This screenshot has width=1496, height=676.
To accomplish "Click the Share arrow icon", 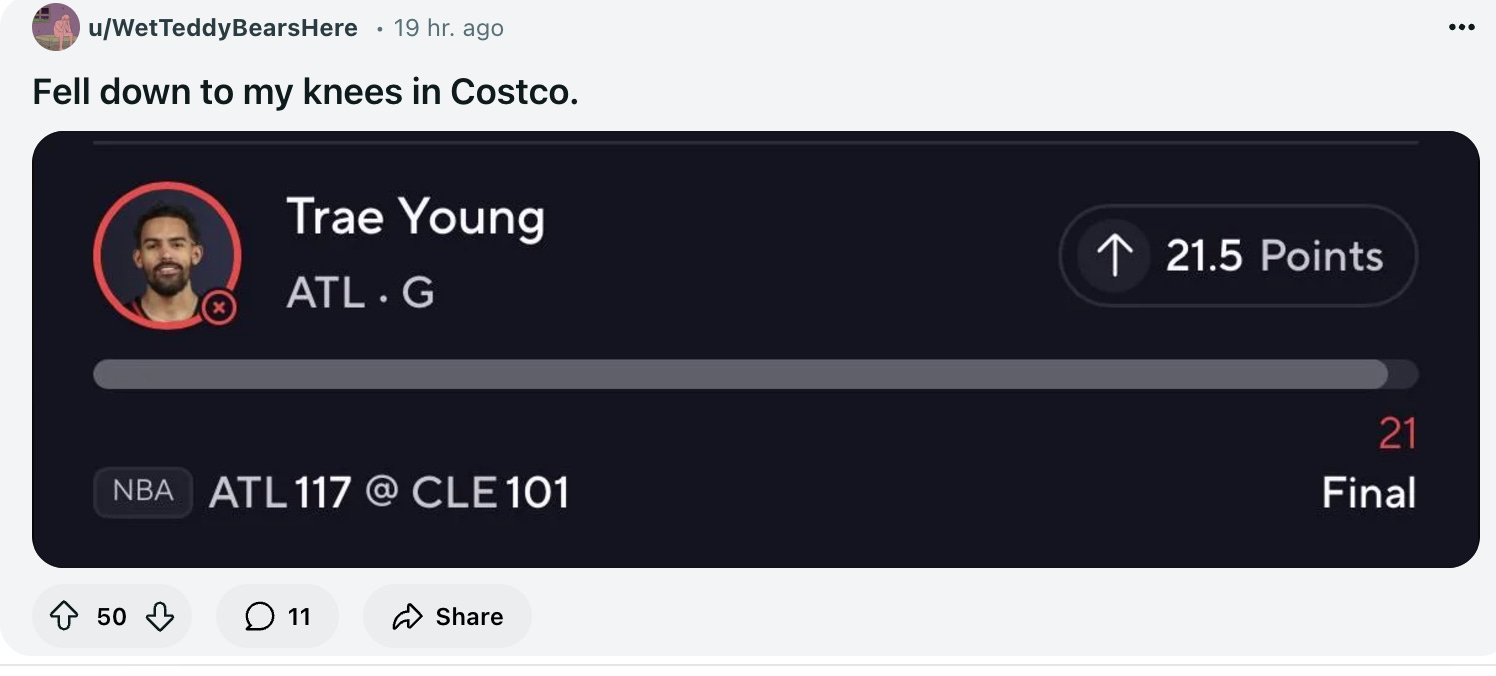I will 407,617.
